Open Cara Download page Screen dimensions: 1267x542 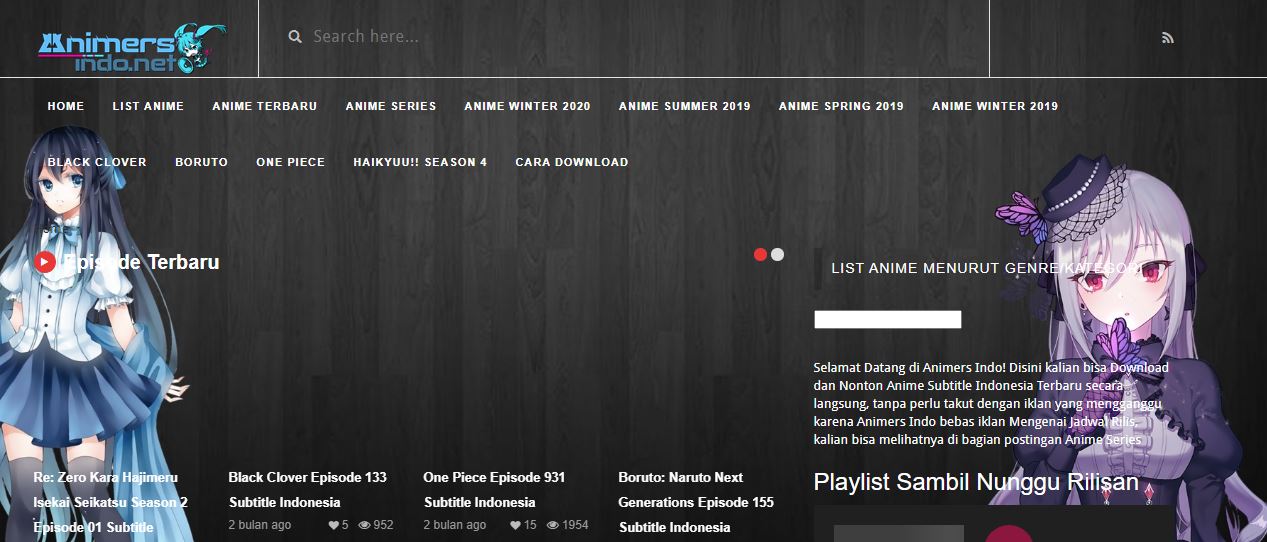point(572,162)
